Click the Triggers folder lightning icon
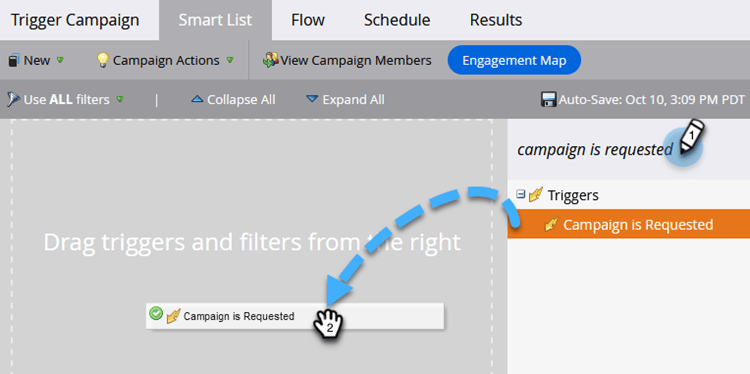 point(535,195)
